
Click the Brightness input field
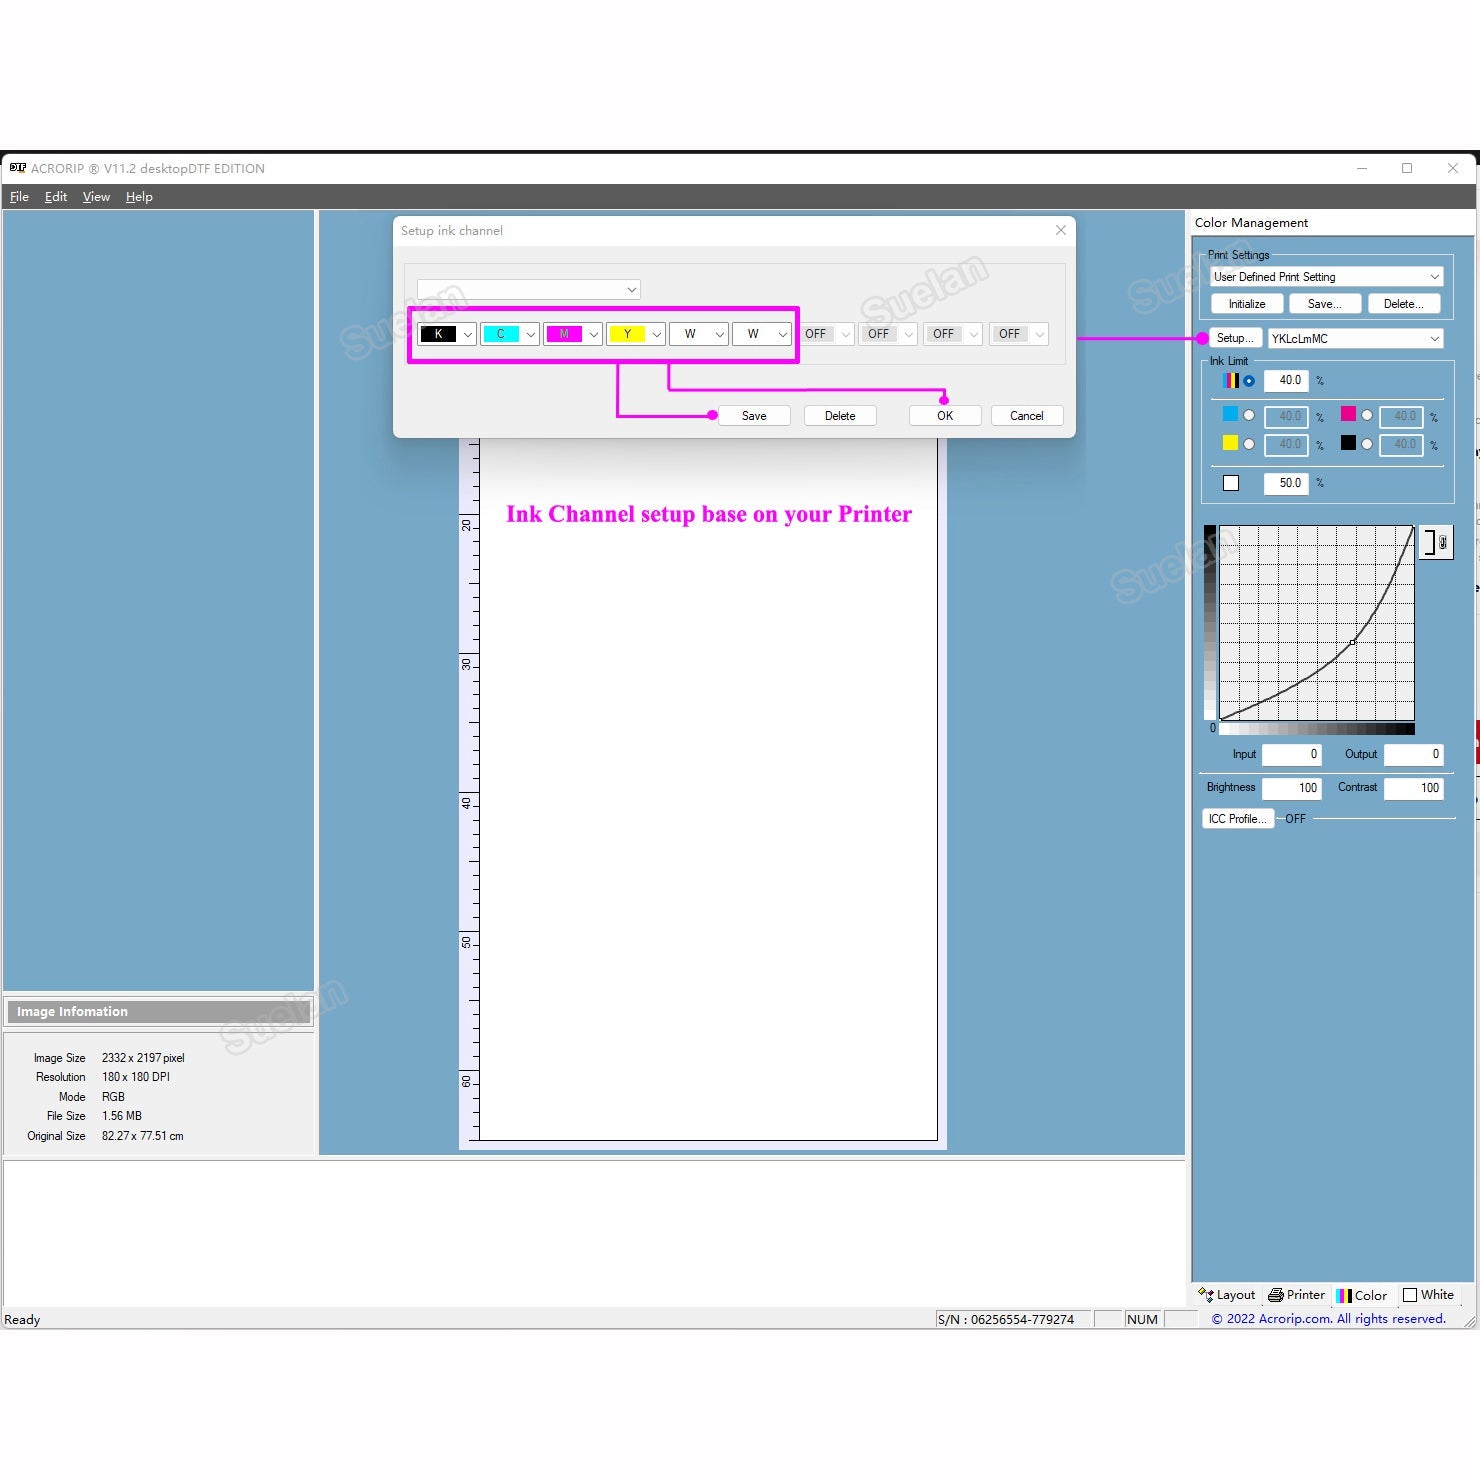[1291, 788]
